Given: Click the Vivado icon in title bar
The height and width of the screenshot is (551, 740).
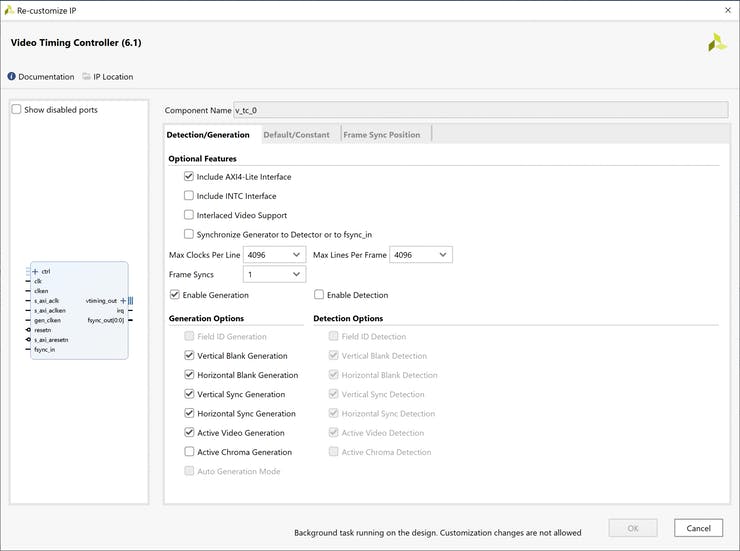Looking at the screenshot, I should tap(9, 9).
